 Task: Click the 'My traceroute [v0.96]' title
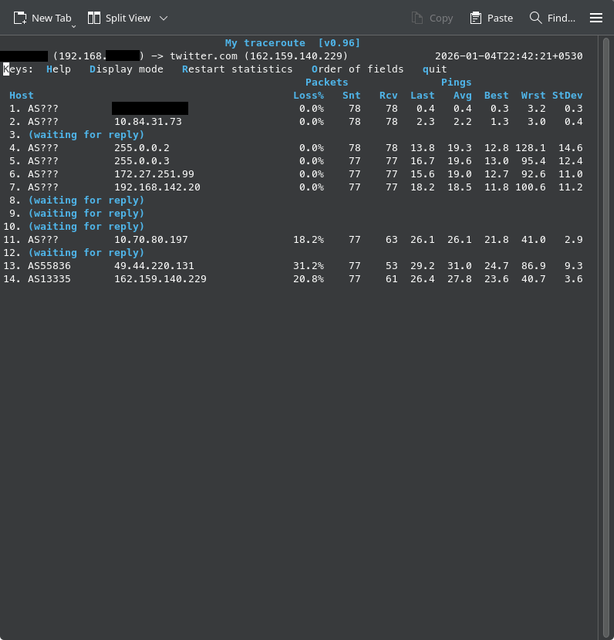293,43
